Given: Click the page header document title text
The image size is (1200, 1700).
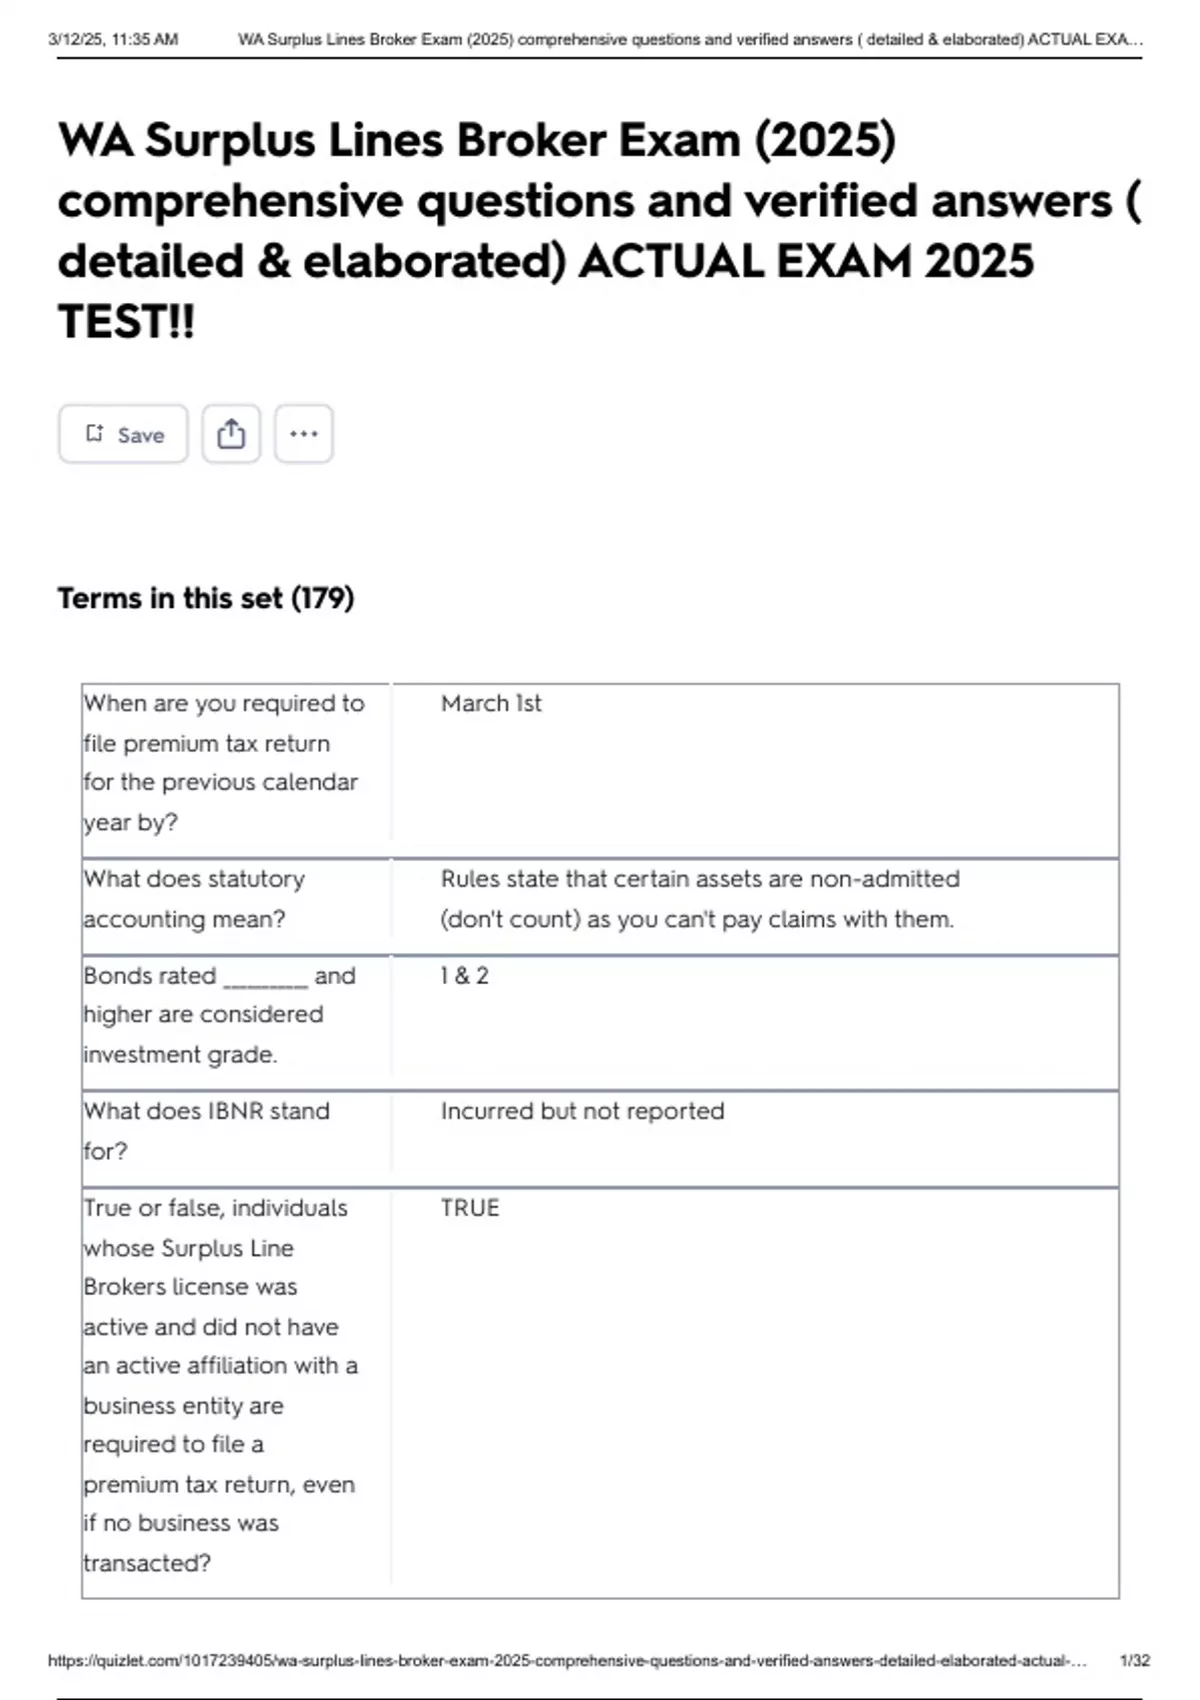Looking at the screenshot, I should (690, 40).
